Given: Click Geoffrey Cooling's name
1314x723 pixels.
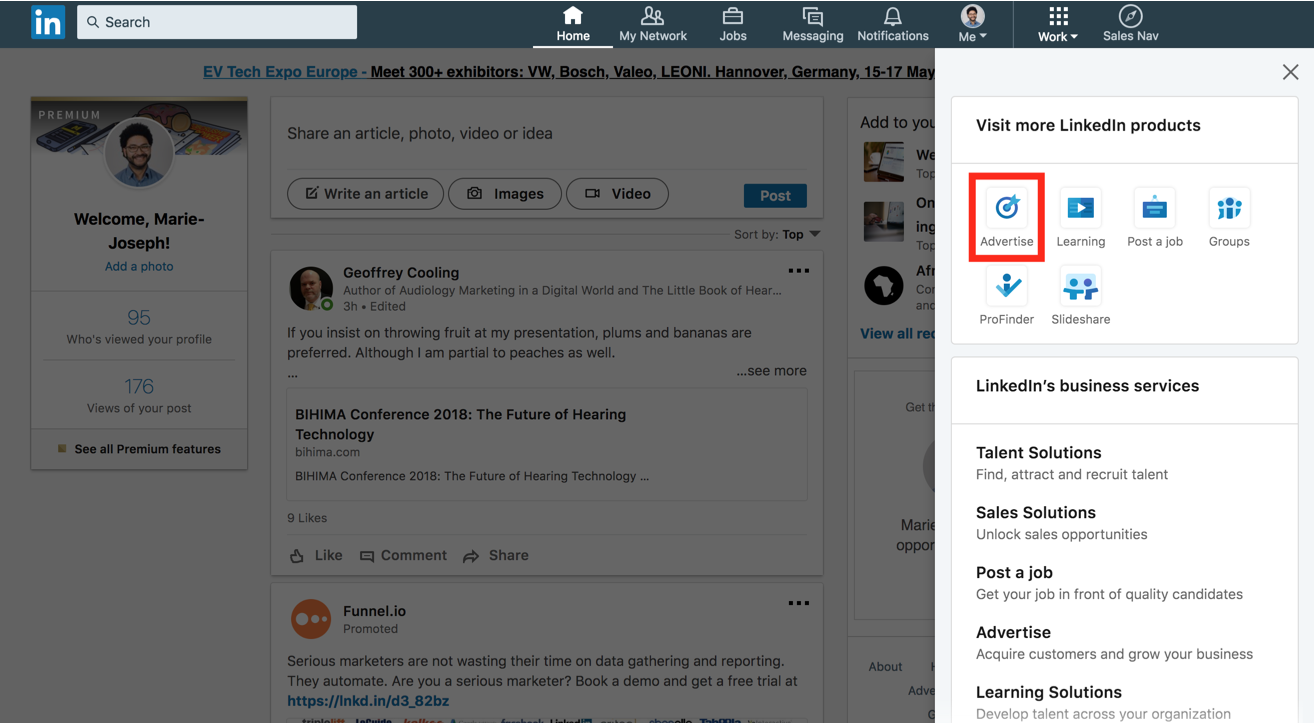Looking at the screenshot, I should pos(401,272).
